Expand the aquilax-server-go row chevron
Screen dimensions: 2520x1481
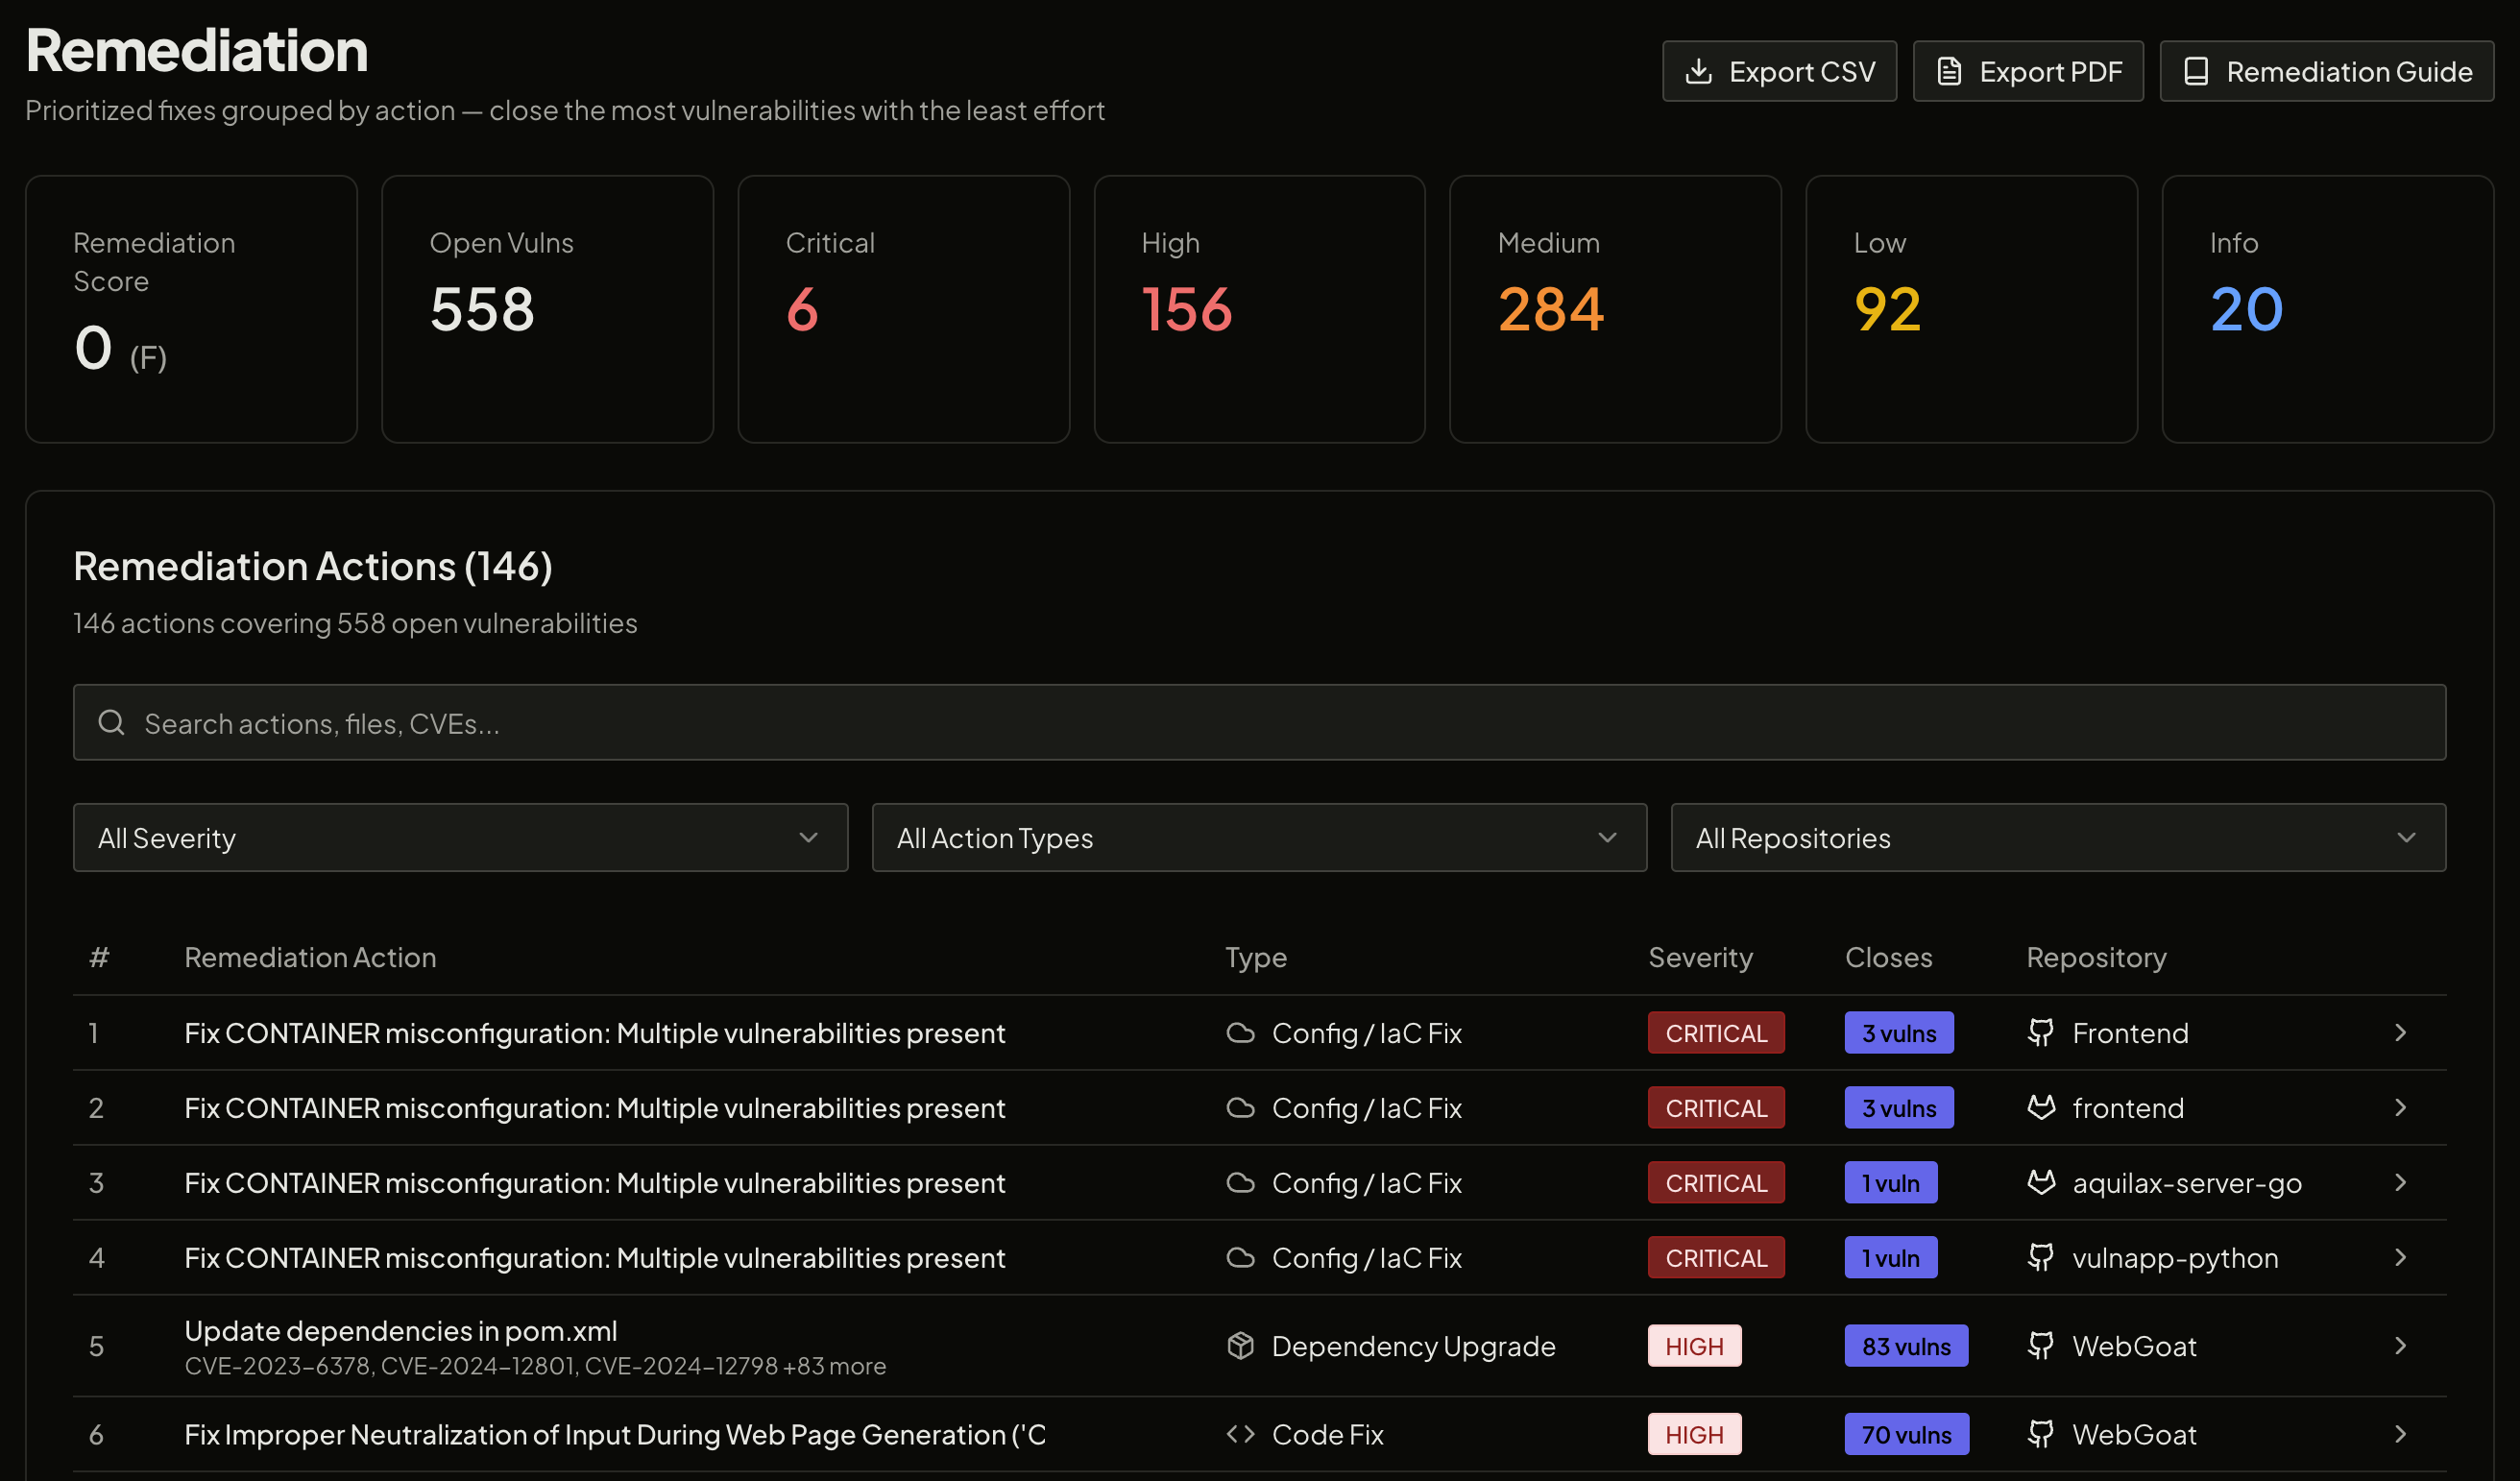click(2400, 1182)
